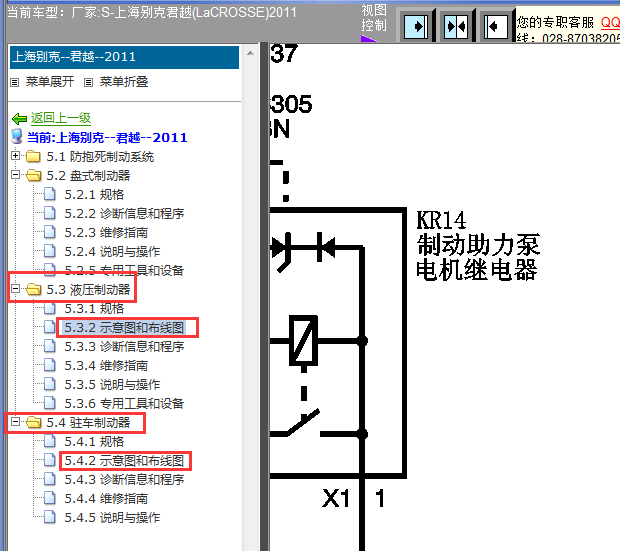Image resolution: width=620 pixels, height=551 pixels.
Task: Collapse the 5.2 盘式制动器 node
Action: pos(15,174)
